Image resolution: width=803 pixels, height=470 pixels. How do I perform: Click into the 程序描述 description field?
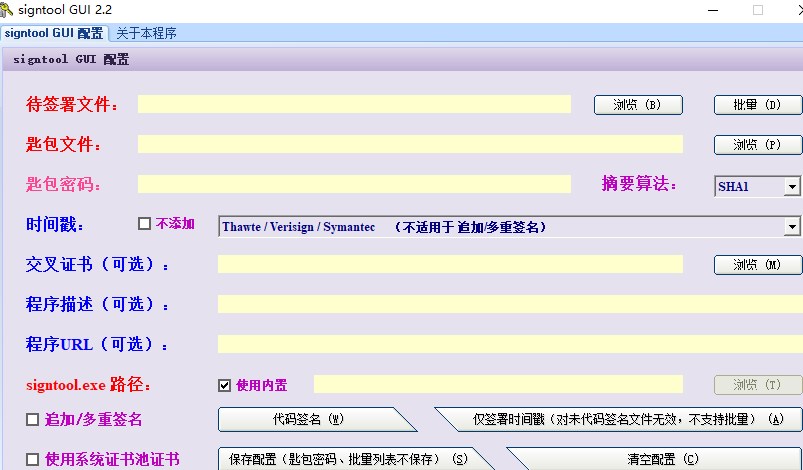point(510,304)
